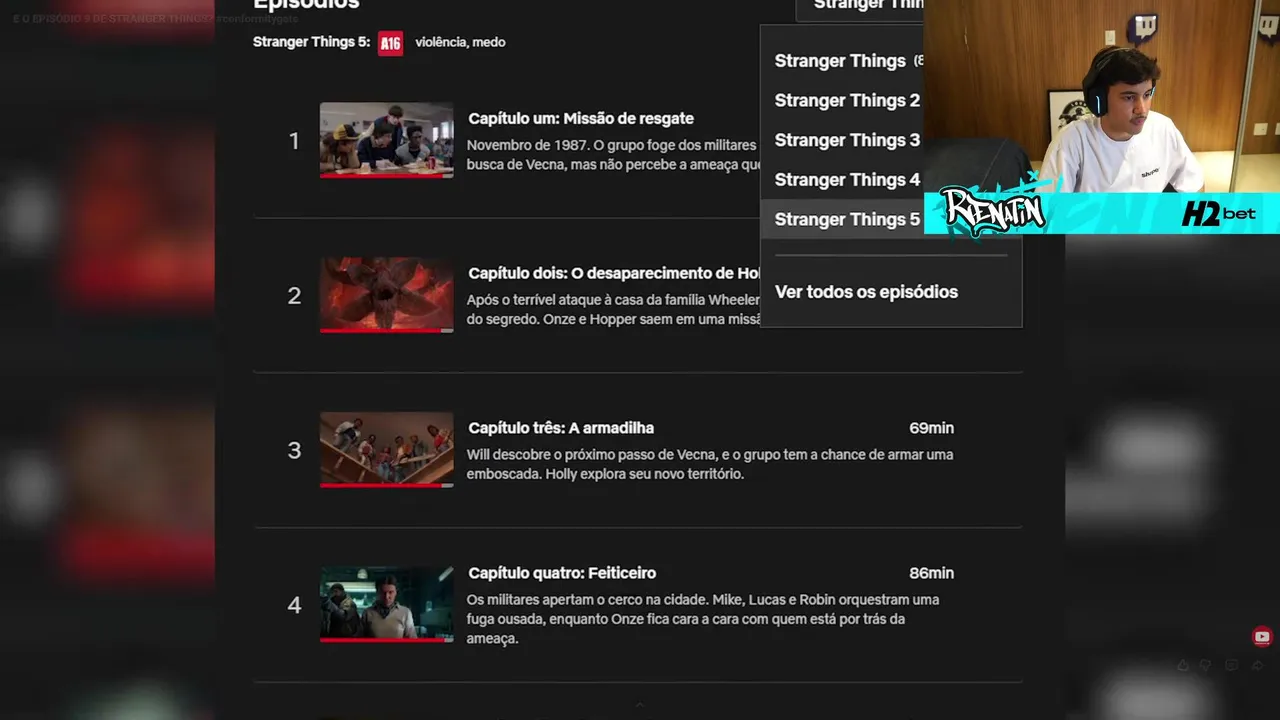Play episode 1 cafeteria thumbnail
This screenshot has width=1280, height=720.
pos(386,140)
